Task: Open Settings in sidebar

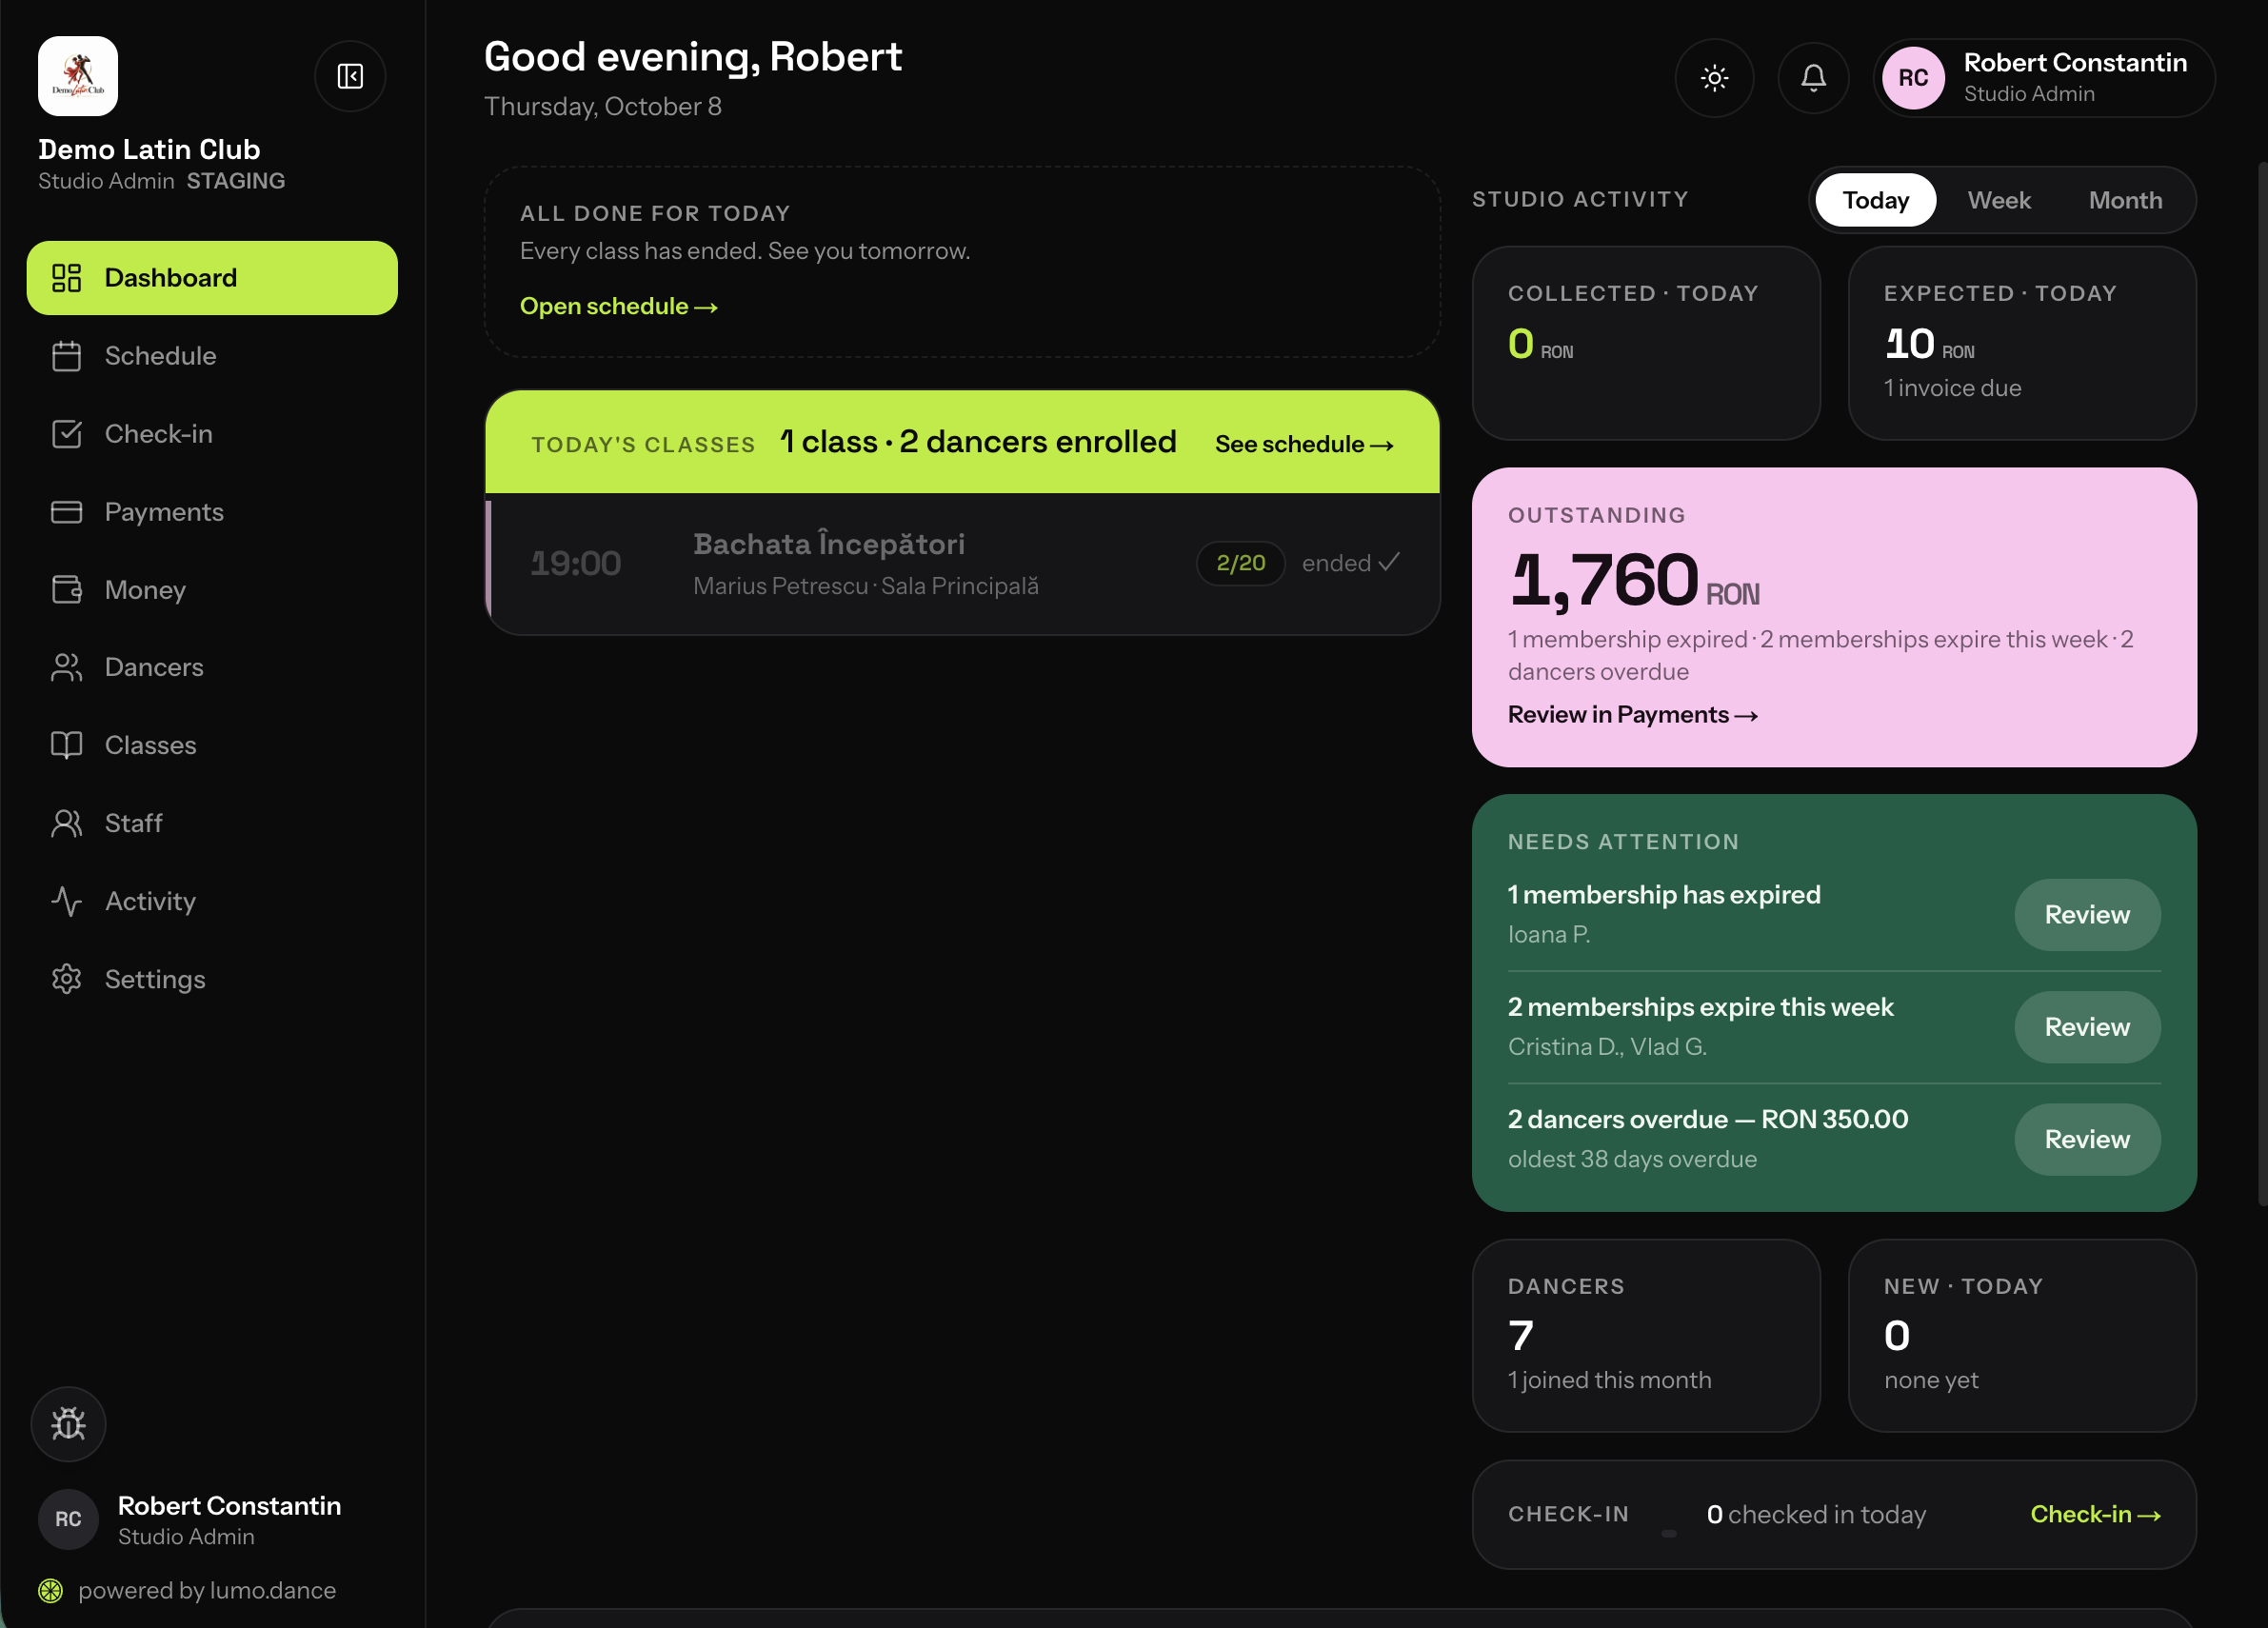Action: (212, 979)
